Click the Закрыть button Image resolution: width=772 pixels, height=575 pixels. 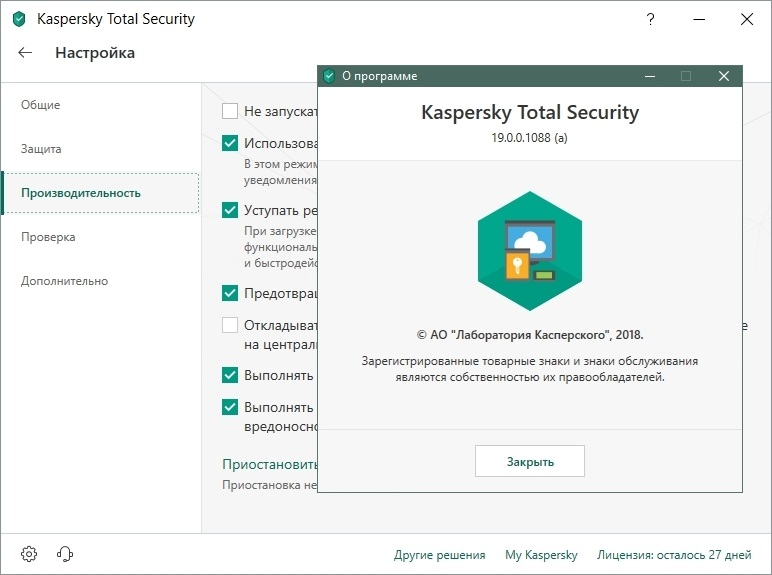(x=530, y=461)
